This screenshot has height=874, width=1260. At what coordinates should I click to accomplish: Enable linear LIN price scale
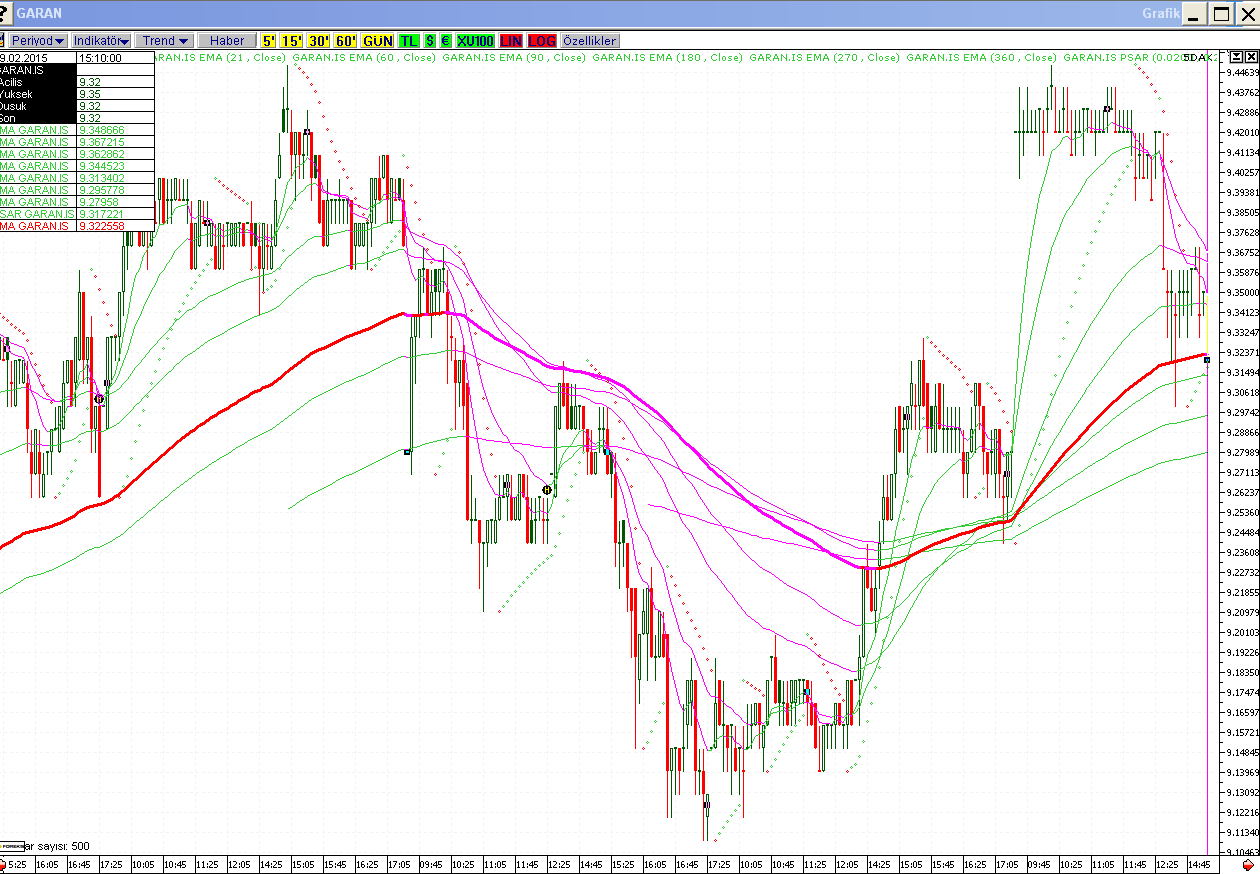pos(511,41)
